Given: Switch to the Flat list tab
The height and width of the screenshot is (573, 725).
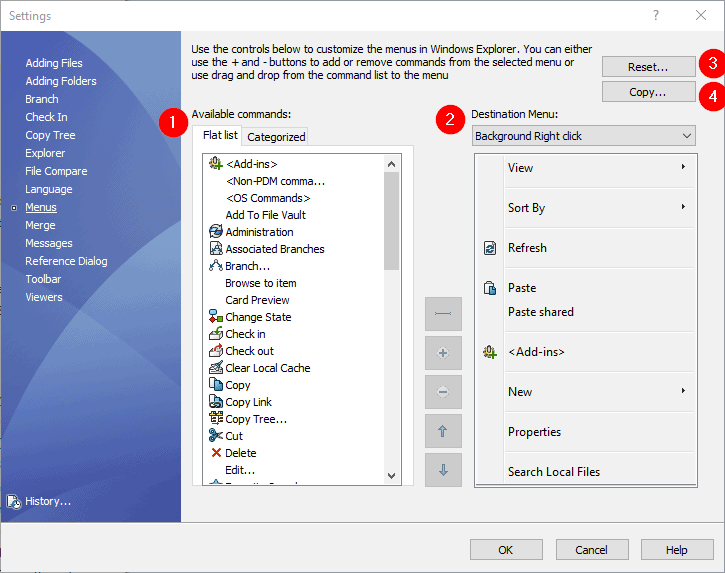Looking at the screenshot, I should point(220,135).
